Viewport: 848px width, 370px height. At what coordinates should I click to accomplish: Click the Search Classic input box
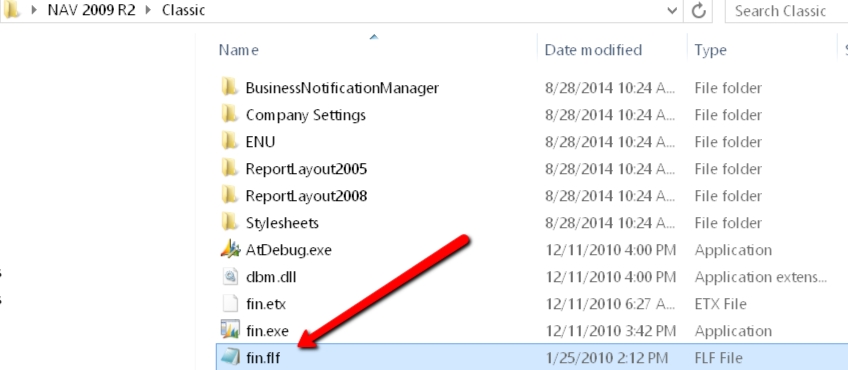[786, 11]
